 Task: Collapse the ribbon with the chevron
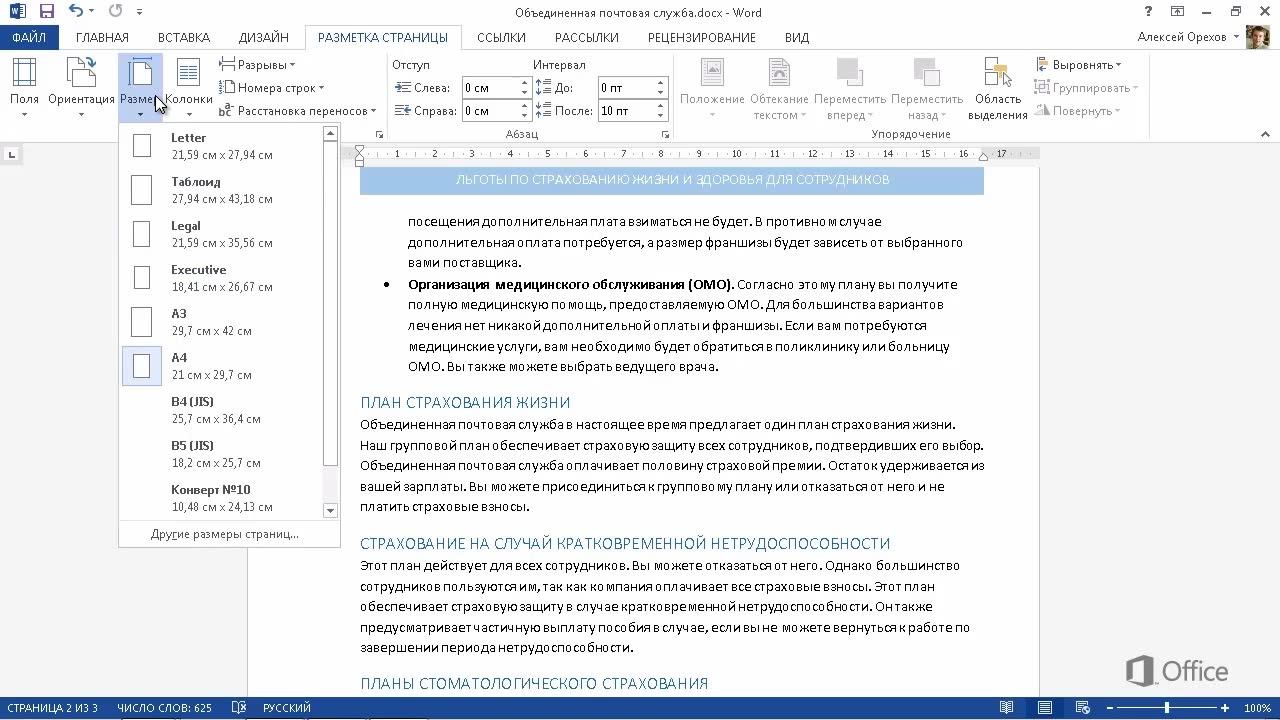[x=1265, y=134]
